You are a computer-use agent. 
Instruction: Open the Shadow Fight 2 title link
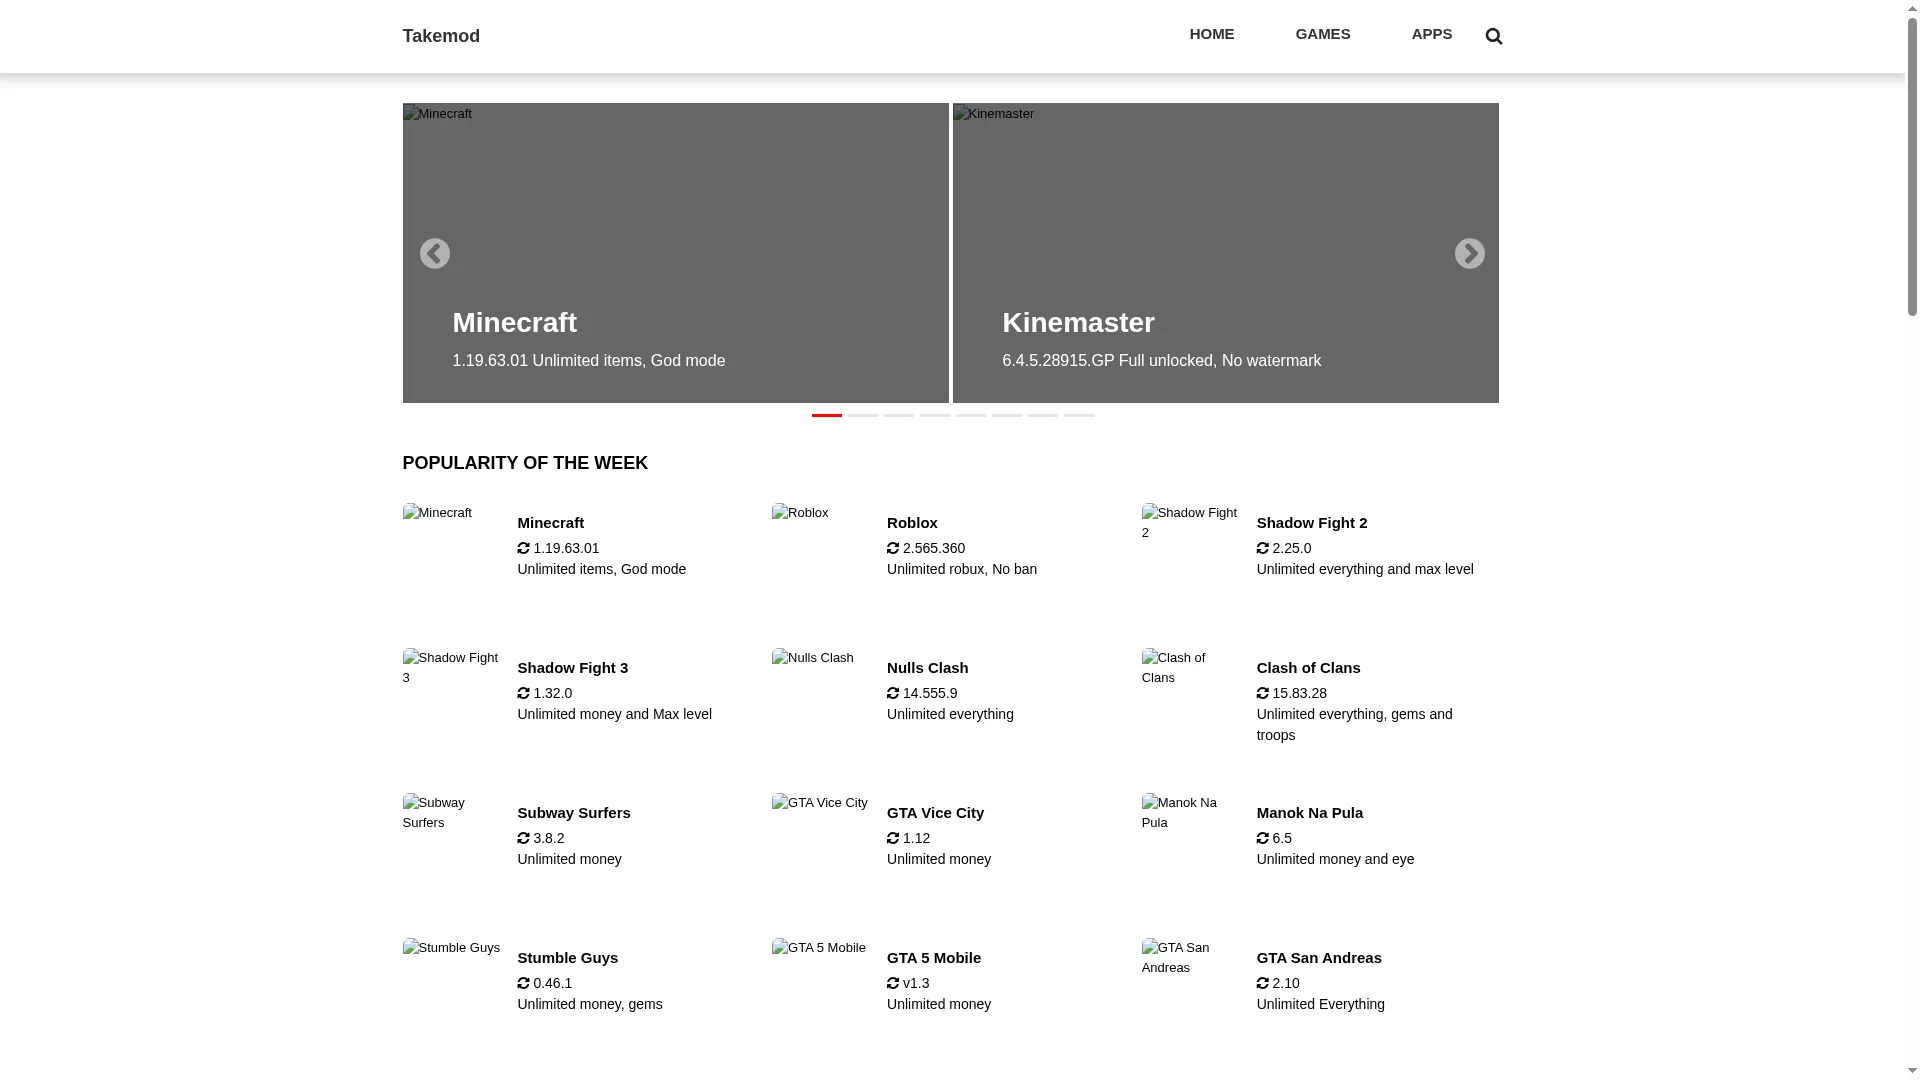point(1312,523)
